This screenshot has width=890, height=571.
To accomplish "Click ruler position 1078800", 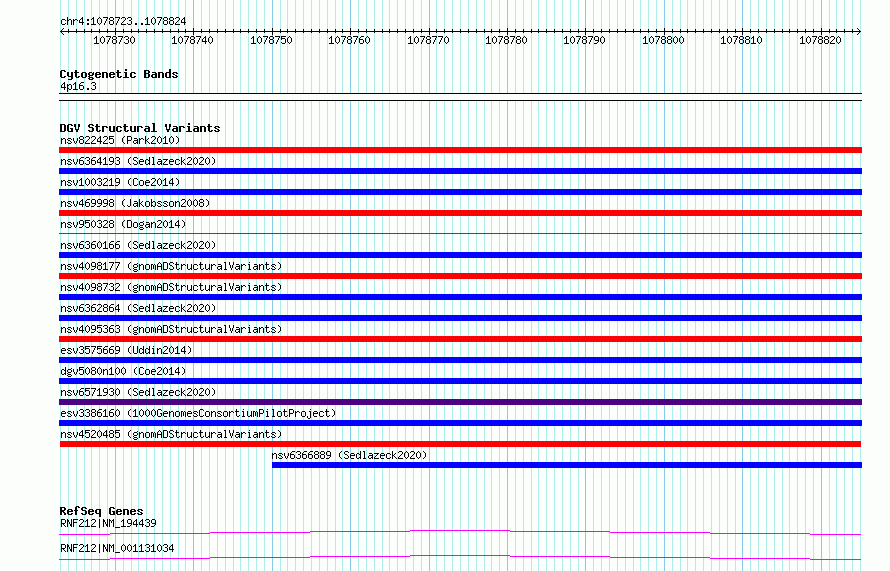I will [x=664, y=40].
